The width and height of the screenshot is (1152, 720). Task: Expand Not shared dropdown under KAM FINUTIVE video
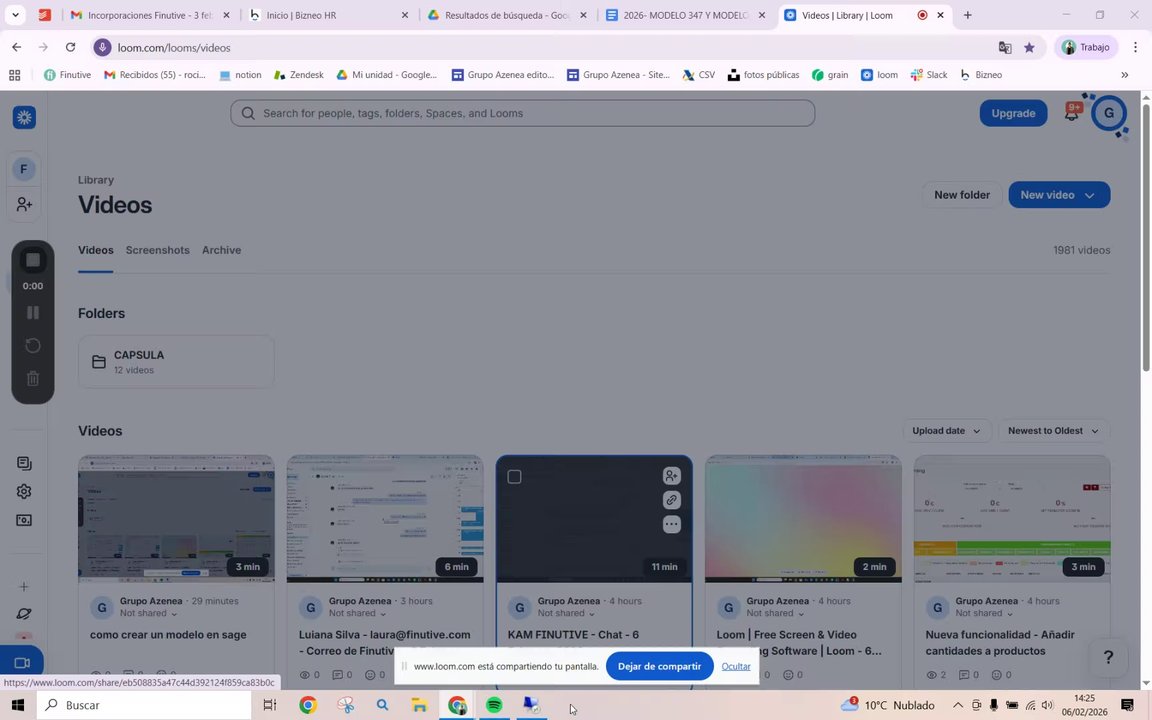[x=566, y=613]
